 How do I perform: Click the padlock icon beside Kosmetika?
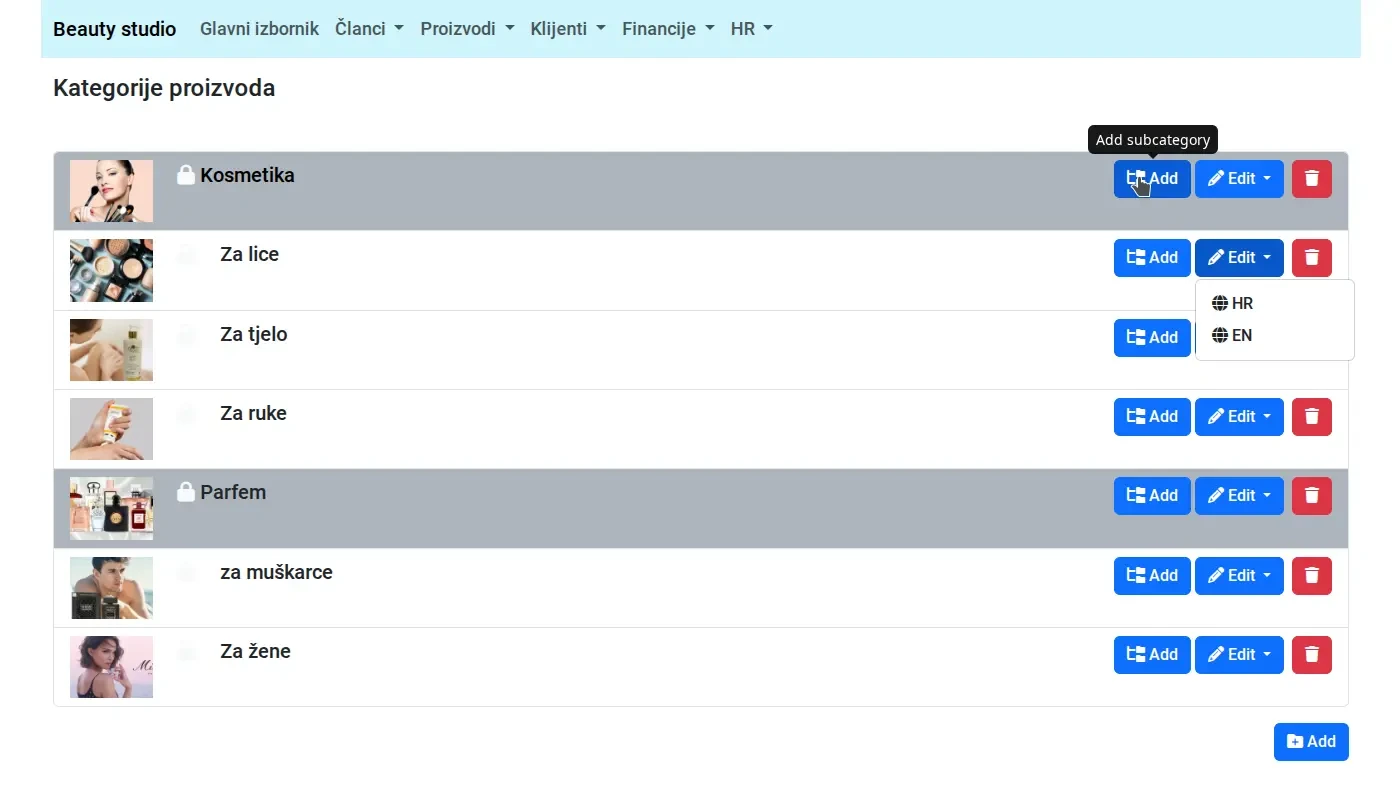186,174
